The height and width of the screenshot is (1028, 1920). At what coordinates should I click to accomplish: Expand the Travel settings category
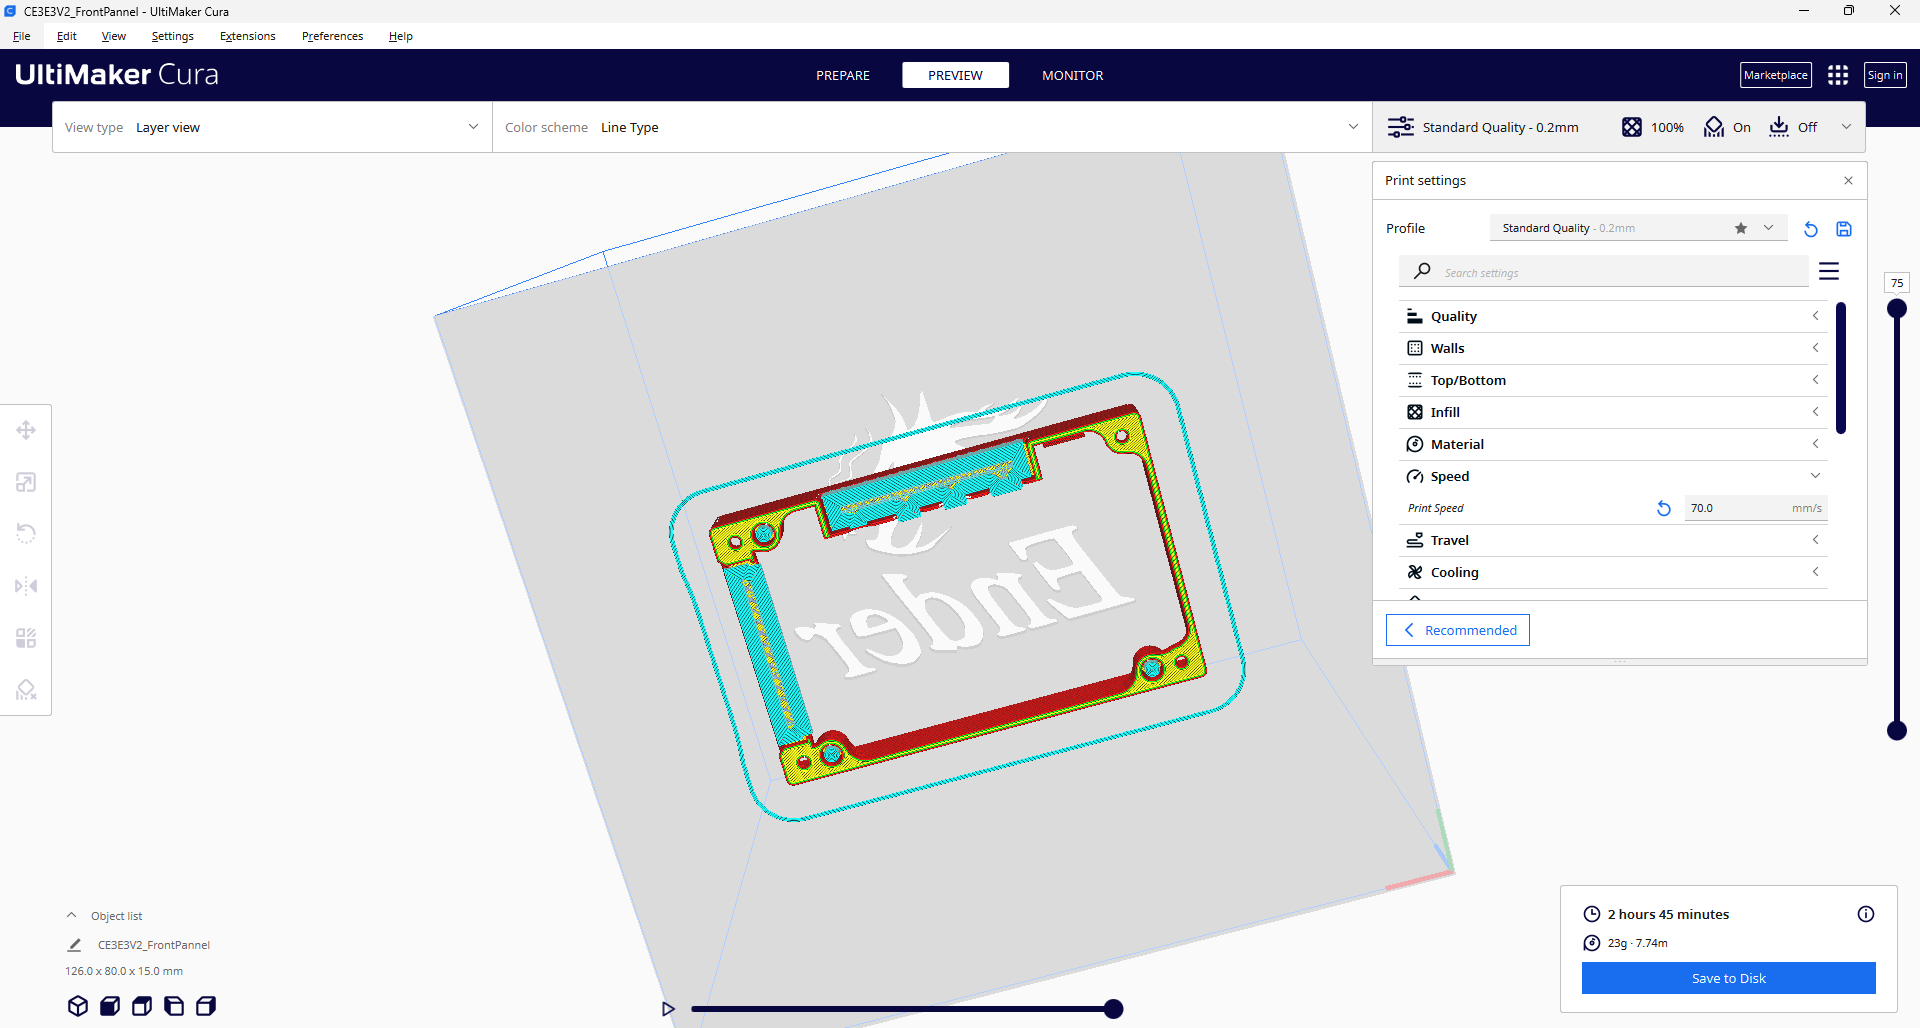click(x=1613, y=540)
